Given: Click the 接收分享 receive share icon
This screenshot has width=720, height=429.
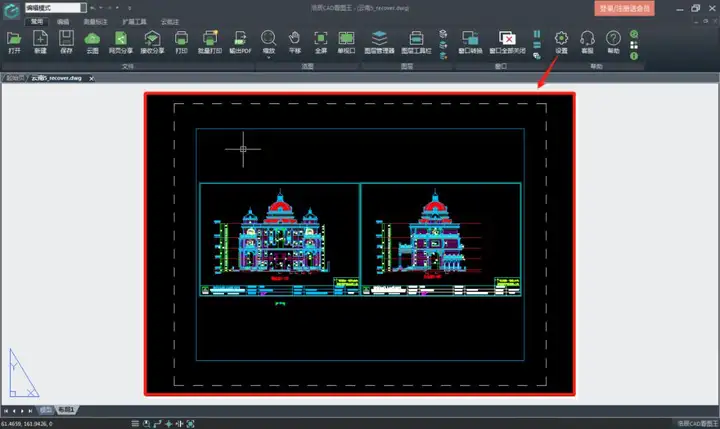Looking at the screenshot, I should (152, 39).
